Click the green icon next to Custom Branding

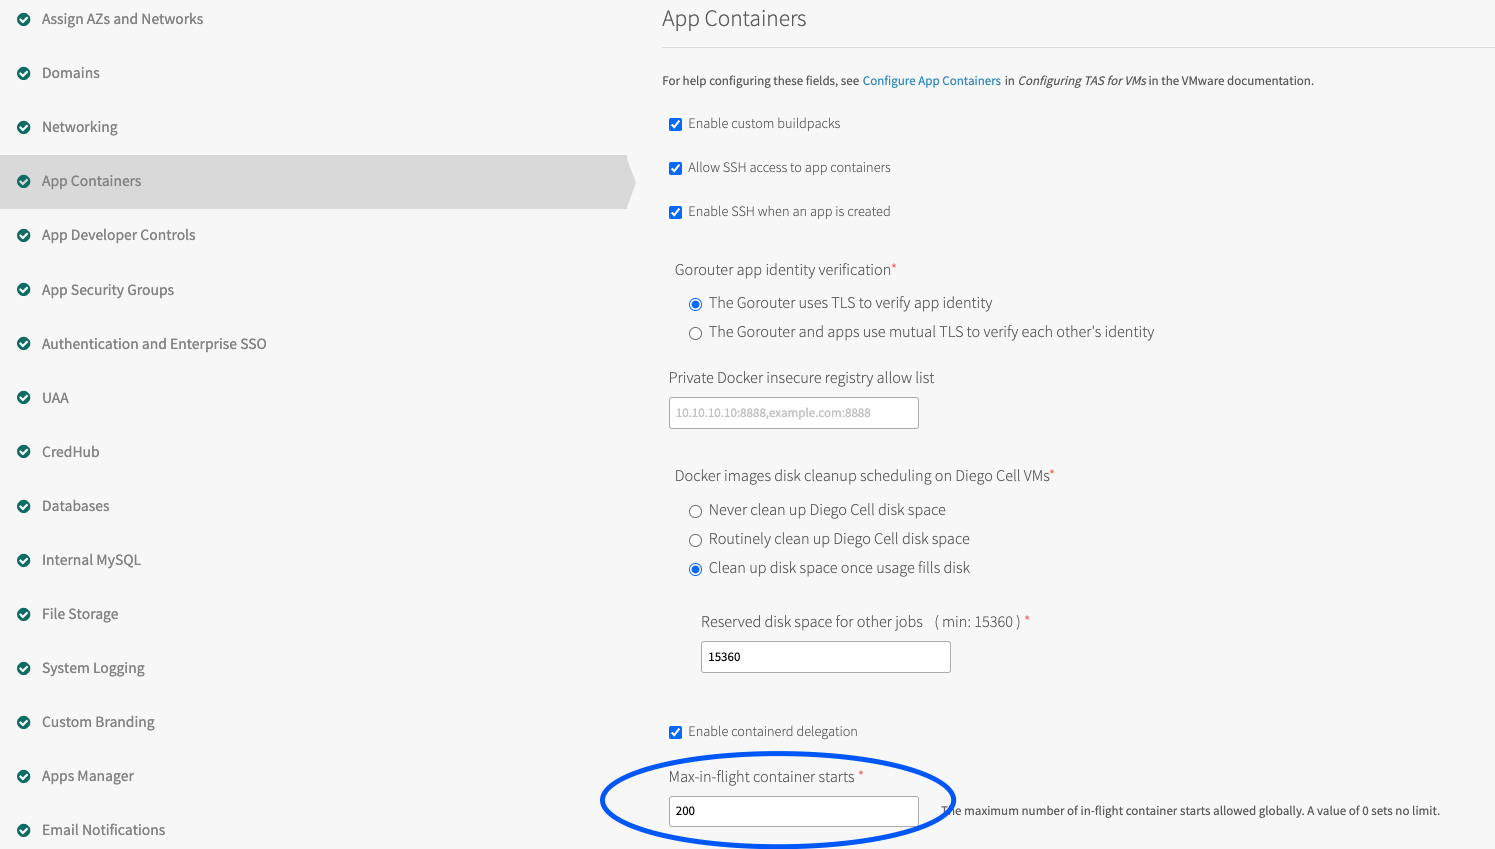(x=24, y=722)
